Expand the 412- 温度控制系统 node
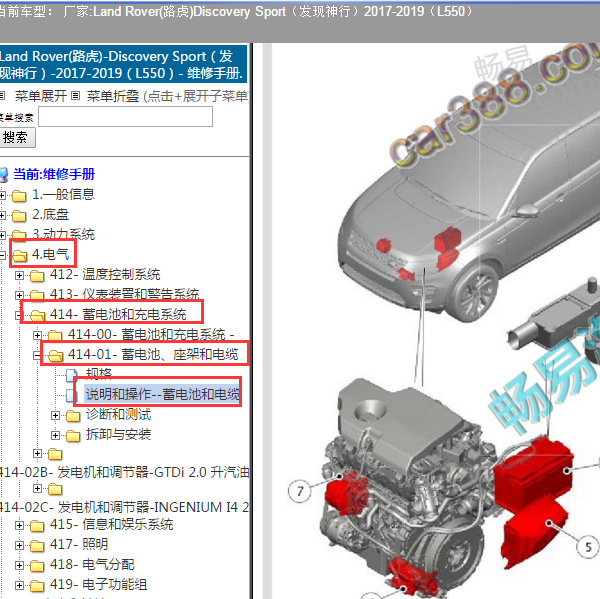The height and width of the screenshot is (599, 600). (19, 275)
